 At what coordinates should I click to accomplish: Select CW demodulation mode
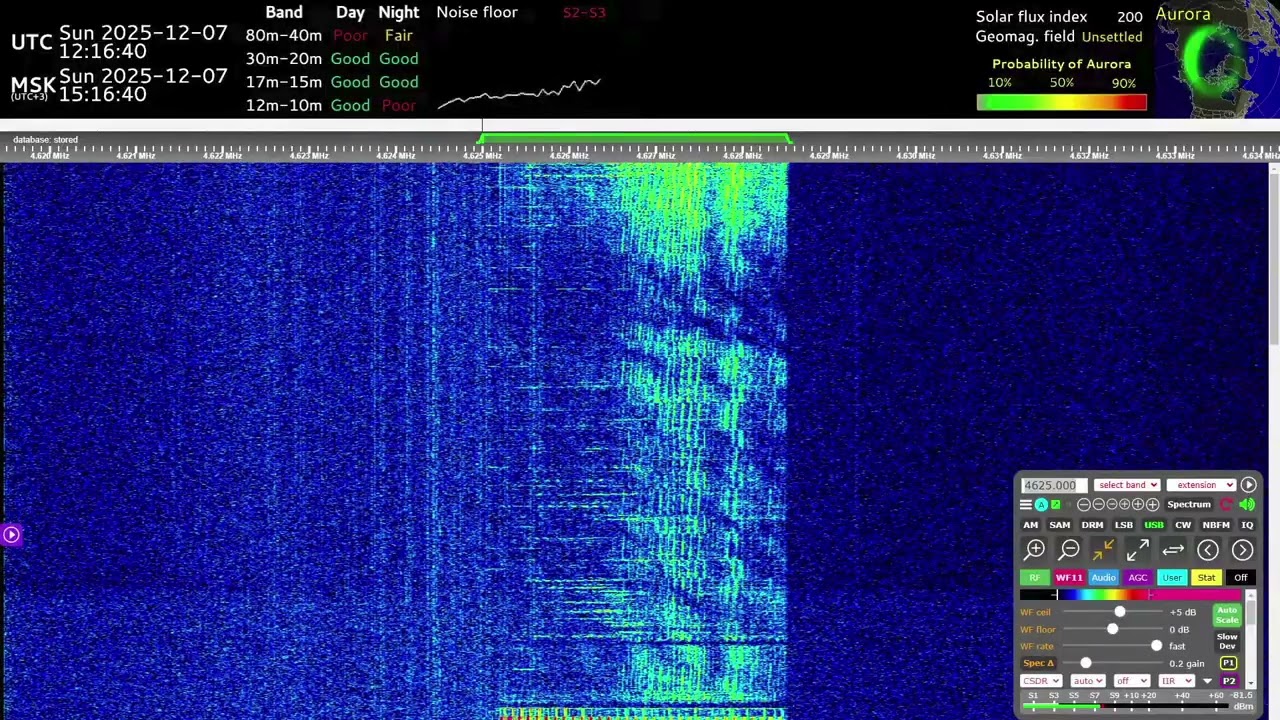click(1183, 525)
